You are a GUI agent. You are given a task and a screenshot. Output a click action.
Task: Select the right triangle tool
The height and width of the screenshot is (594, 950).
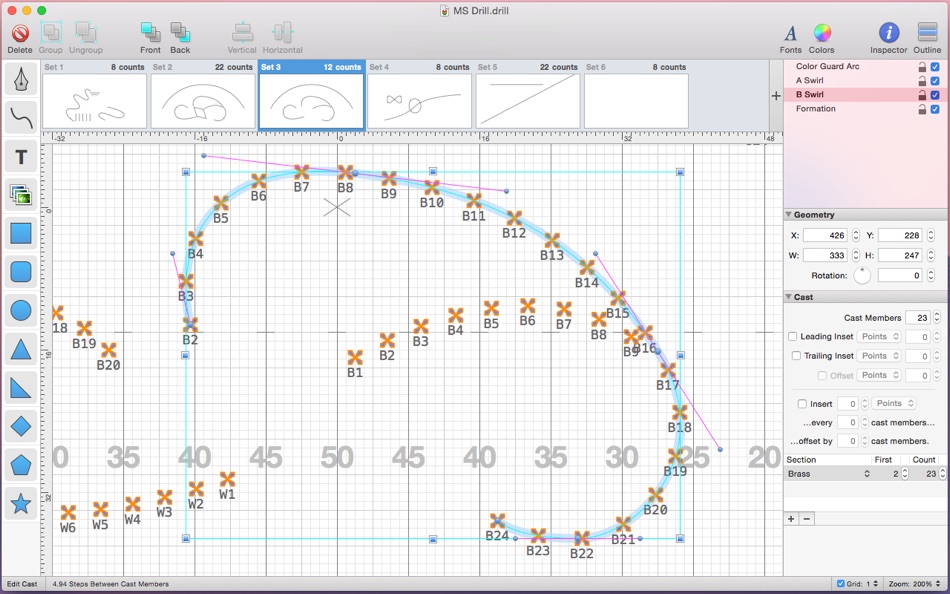21,388
